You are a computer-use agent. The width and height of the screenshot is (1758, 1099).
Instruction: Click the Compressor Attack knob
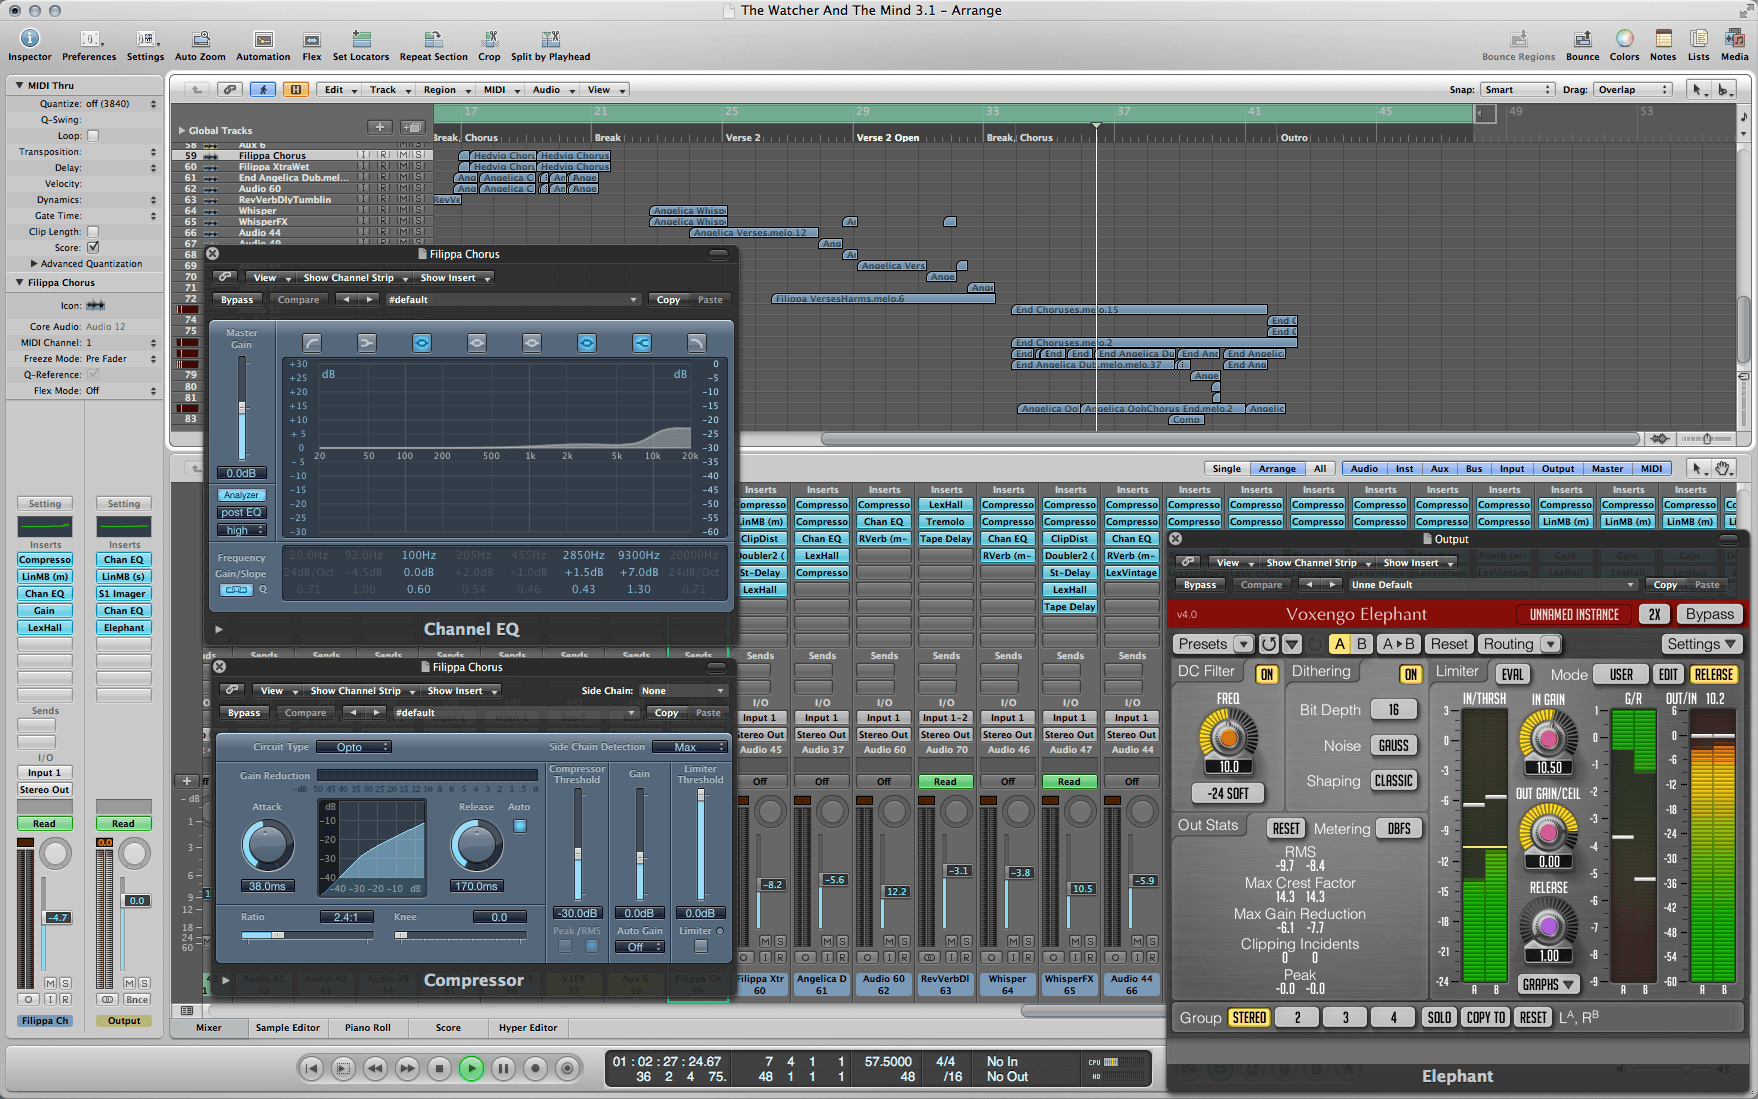coord(267,845)
